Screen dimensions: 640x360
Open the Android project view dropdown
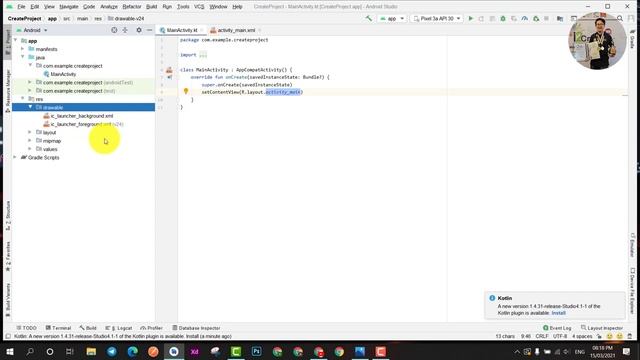32,30
